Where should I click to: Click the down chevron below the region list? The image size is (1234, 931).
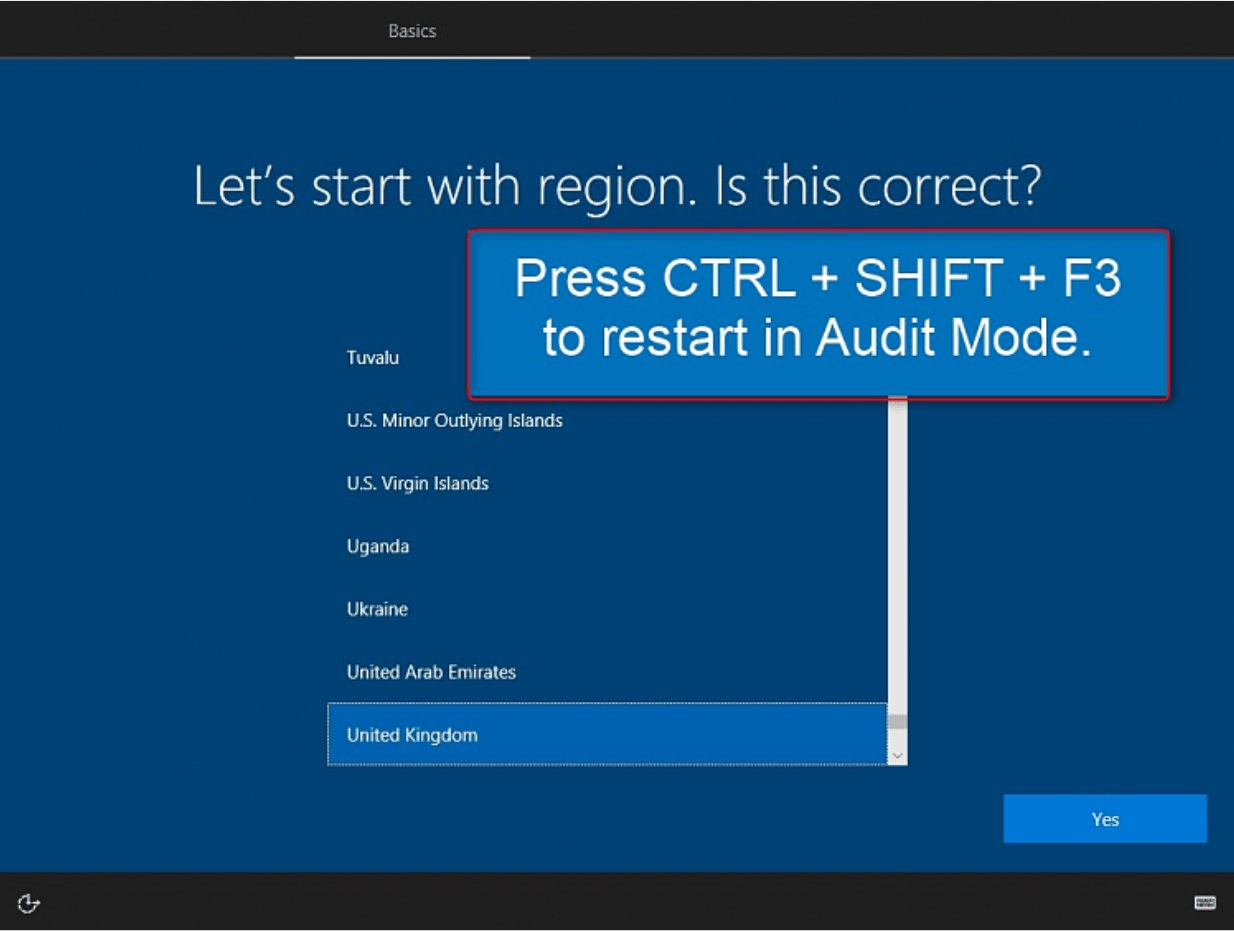point(897,754)
